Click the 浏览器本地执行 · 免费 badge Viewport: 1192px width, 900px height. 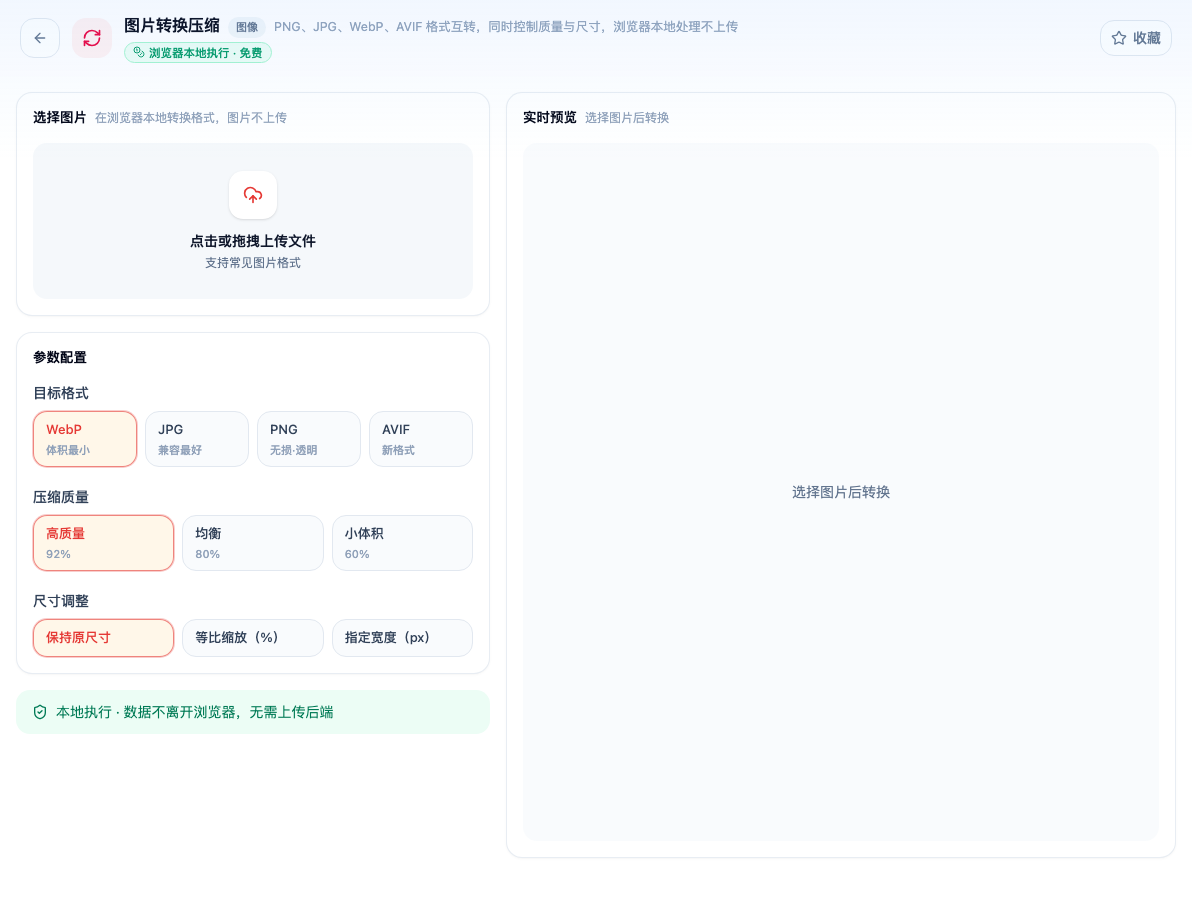tap(198, 52)
